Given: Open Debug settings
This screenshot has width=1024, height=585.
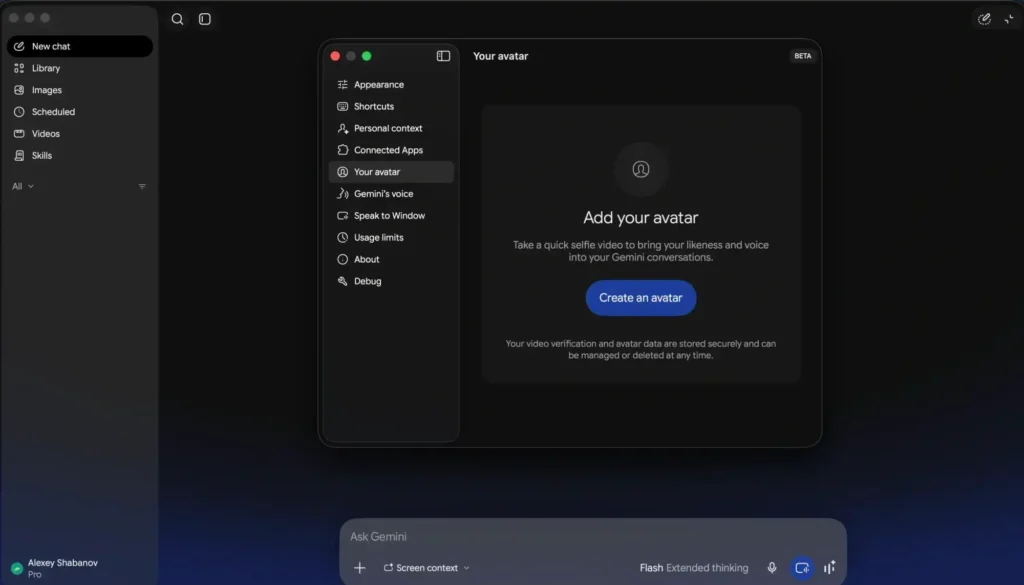Looking at the screenshot, I should coord(391,281).
